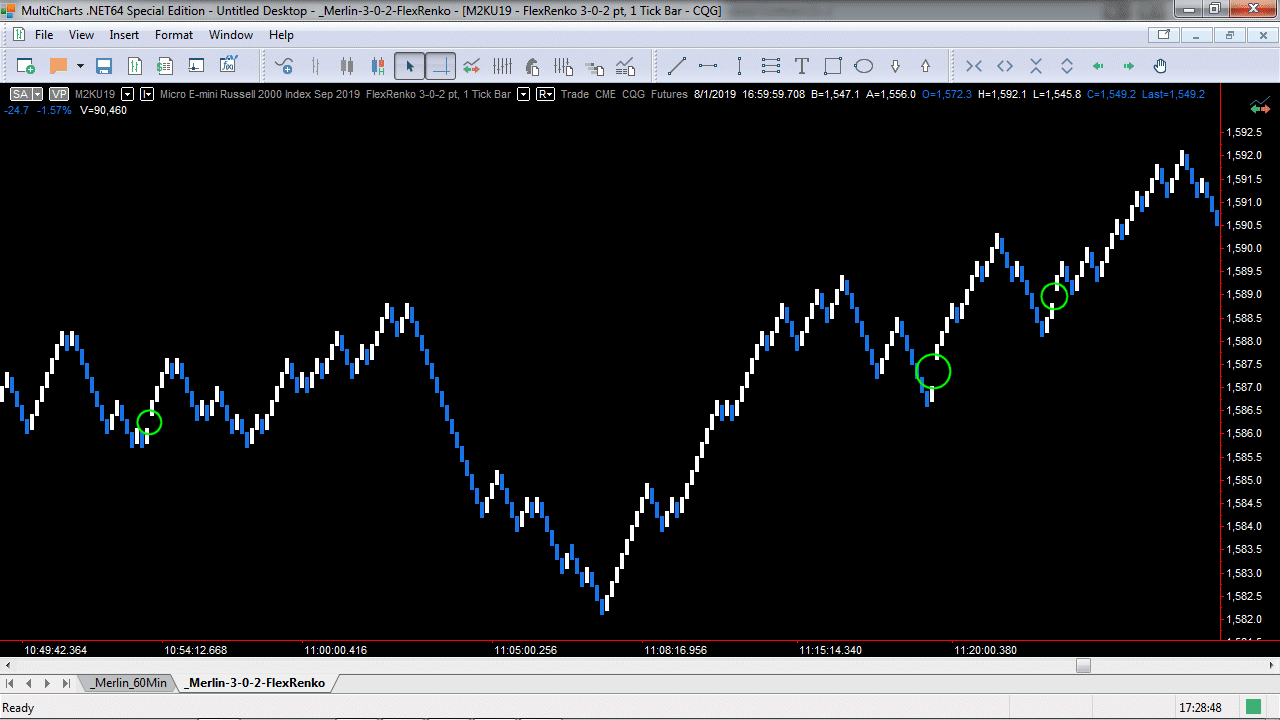Open the horse-head signals icon
Screen dimensions: 1280x720
[533, 66]
